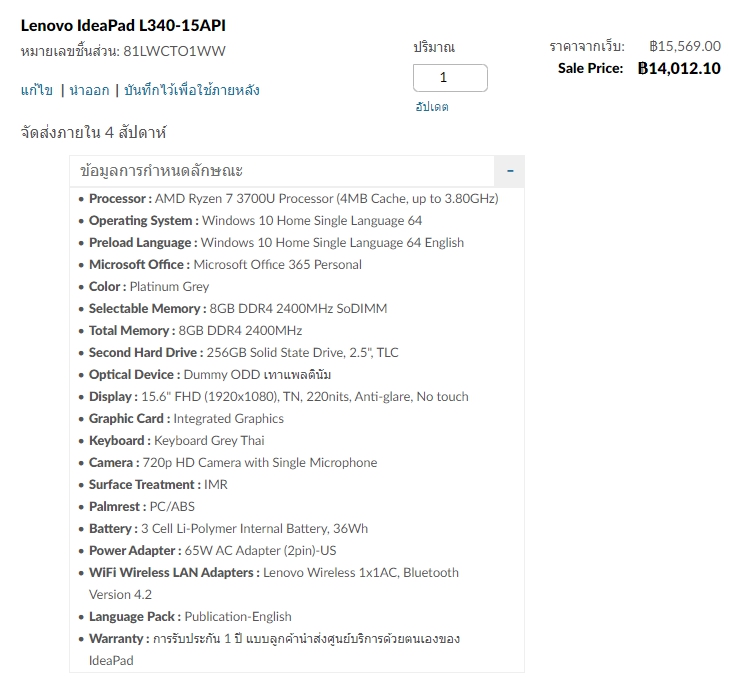Click the ปริมาณ quantity label
The height and width of the screenshot is (688, 729).
(x=434, y=47)
